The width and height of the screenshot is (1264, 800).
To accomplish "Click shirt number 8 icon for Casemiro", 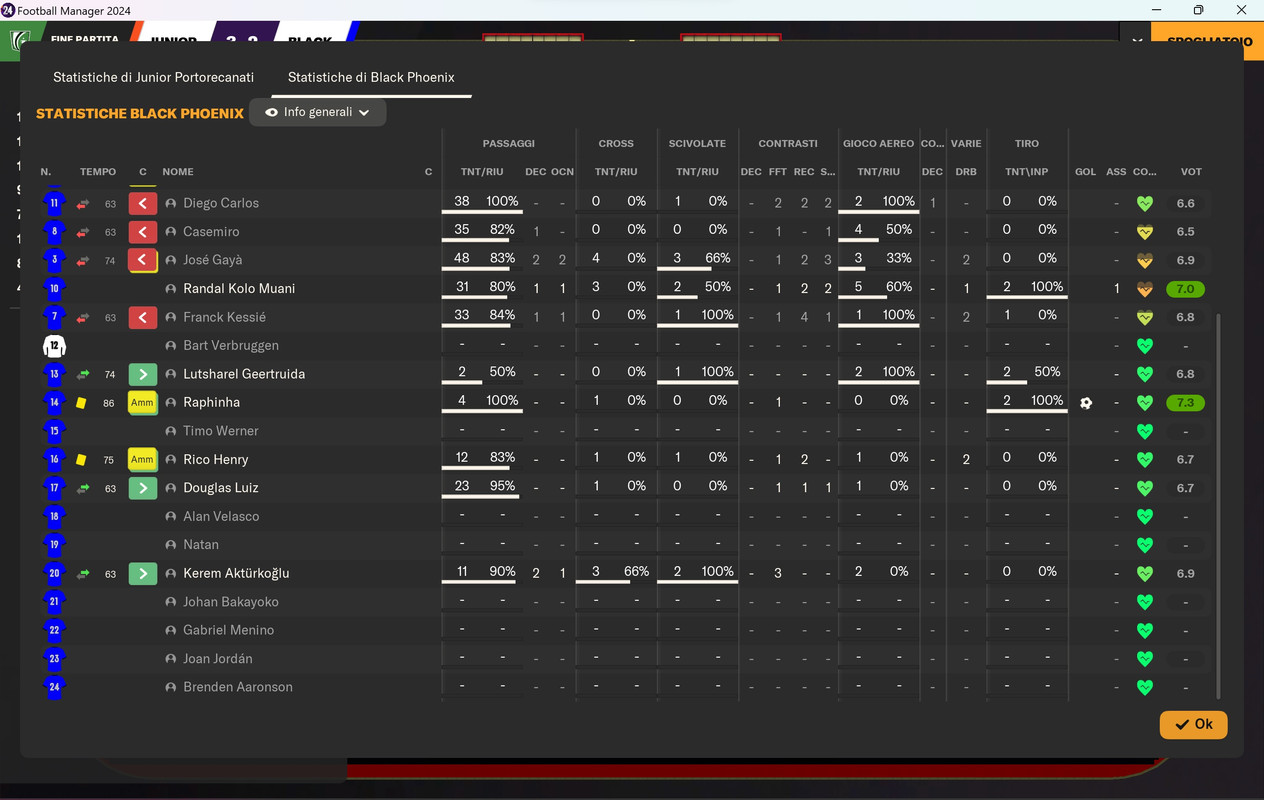I will [x=54, y=232].
